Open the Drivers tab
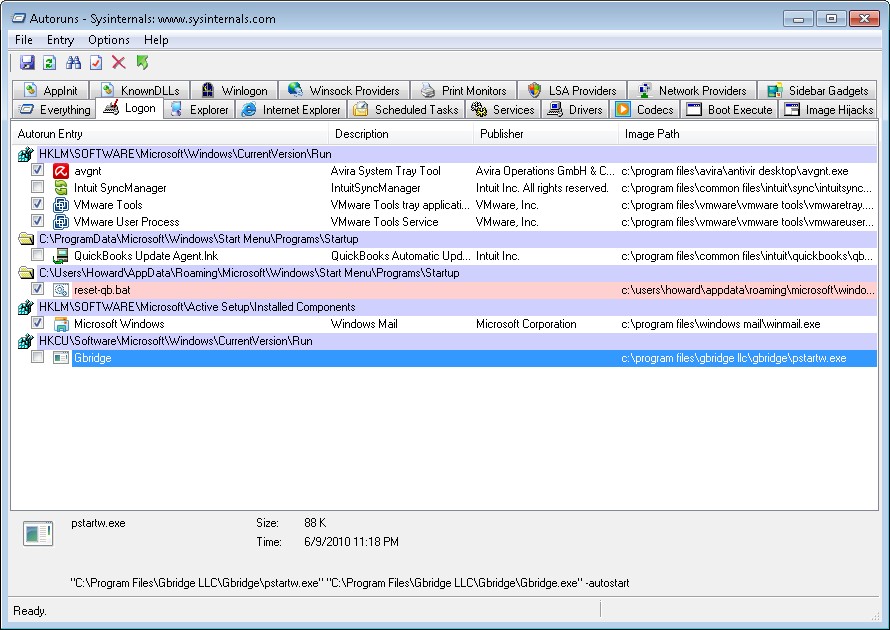This screenshot has width=890, height=630. (x=576, y=110)
